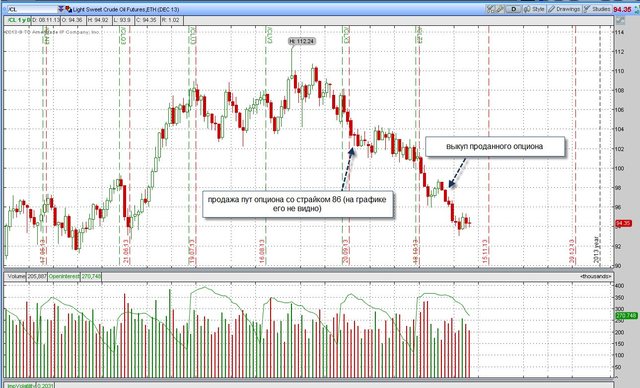Viewport: 640px width, 388px height.
Task: Click the link/clip icon left of the D button
Action: 500,9
